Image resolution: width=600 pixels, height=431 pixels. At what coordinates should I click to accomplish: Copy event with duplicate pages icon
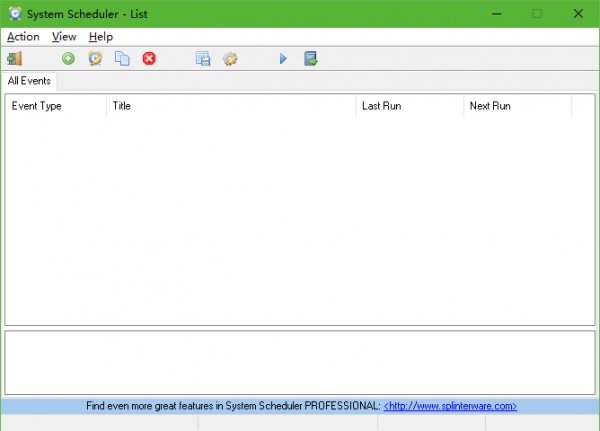tap(122, 59)
